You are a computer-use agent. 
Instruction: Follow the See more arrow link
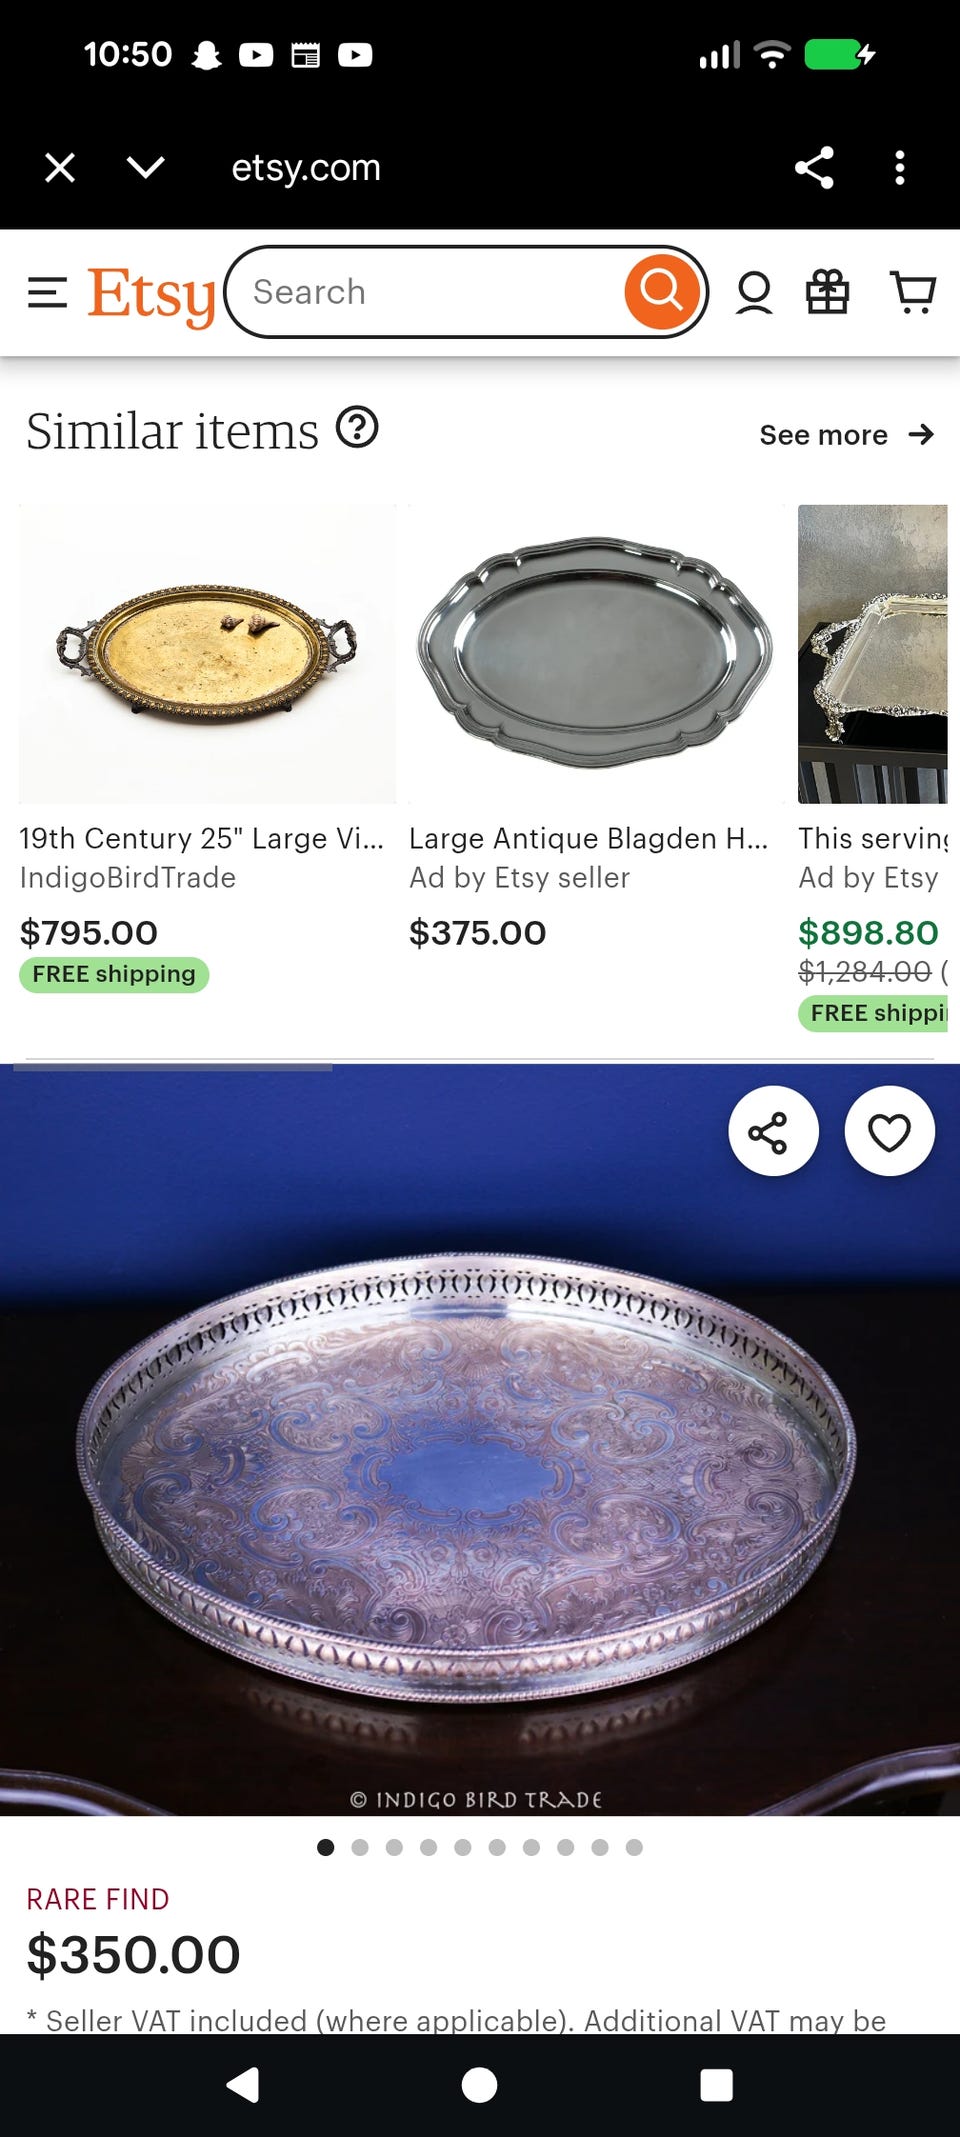point(846,435)
